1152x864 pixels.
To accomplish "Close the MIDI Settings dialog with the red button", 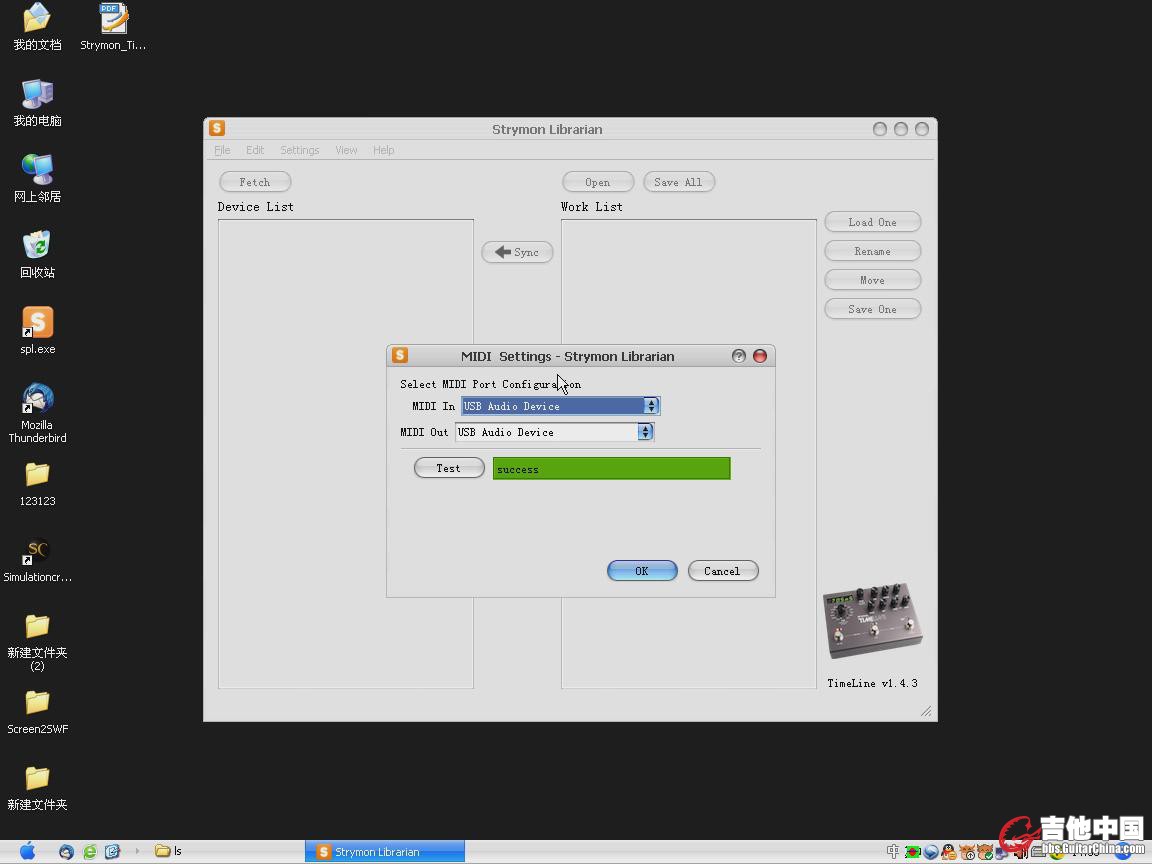I will (760, 356).
